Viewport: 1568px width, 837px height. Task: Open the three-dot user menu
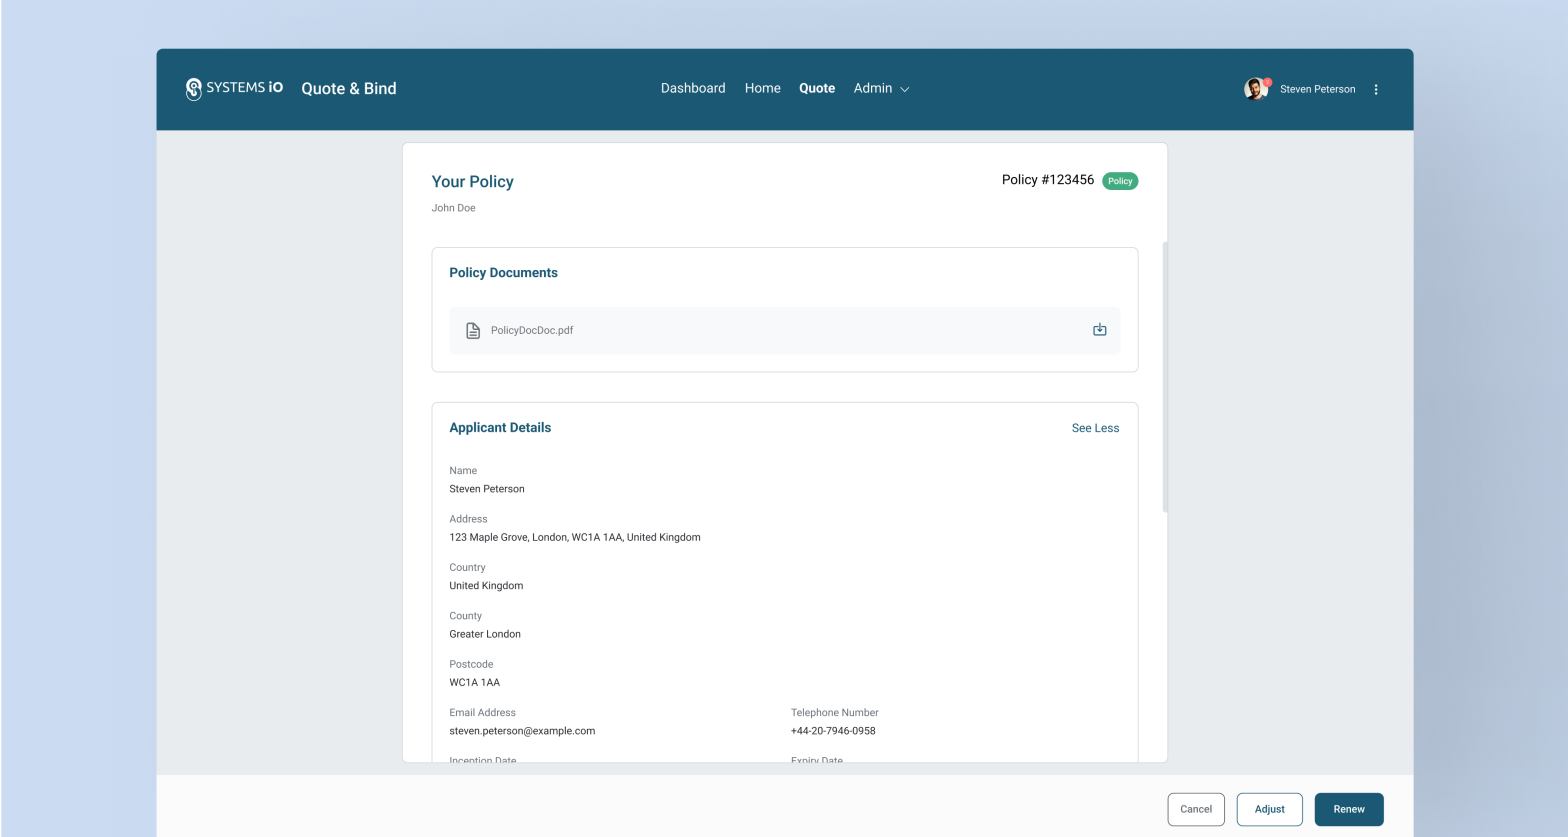tap(1376, 89)
